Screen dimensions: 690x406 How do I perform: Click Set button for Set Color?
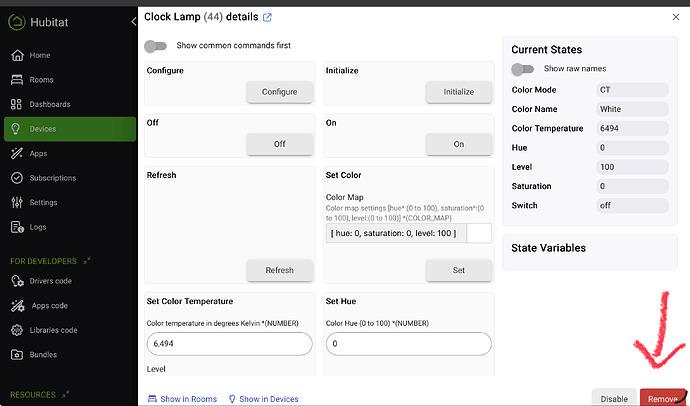[x=459, y=270]
